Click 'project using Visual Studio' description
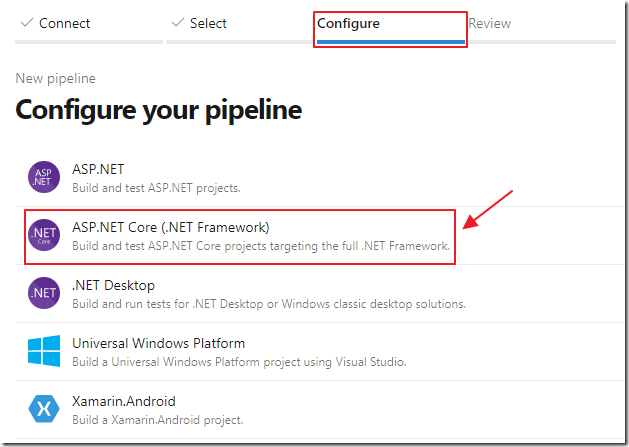The image size is (629, 447). (334, 362)
